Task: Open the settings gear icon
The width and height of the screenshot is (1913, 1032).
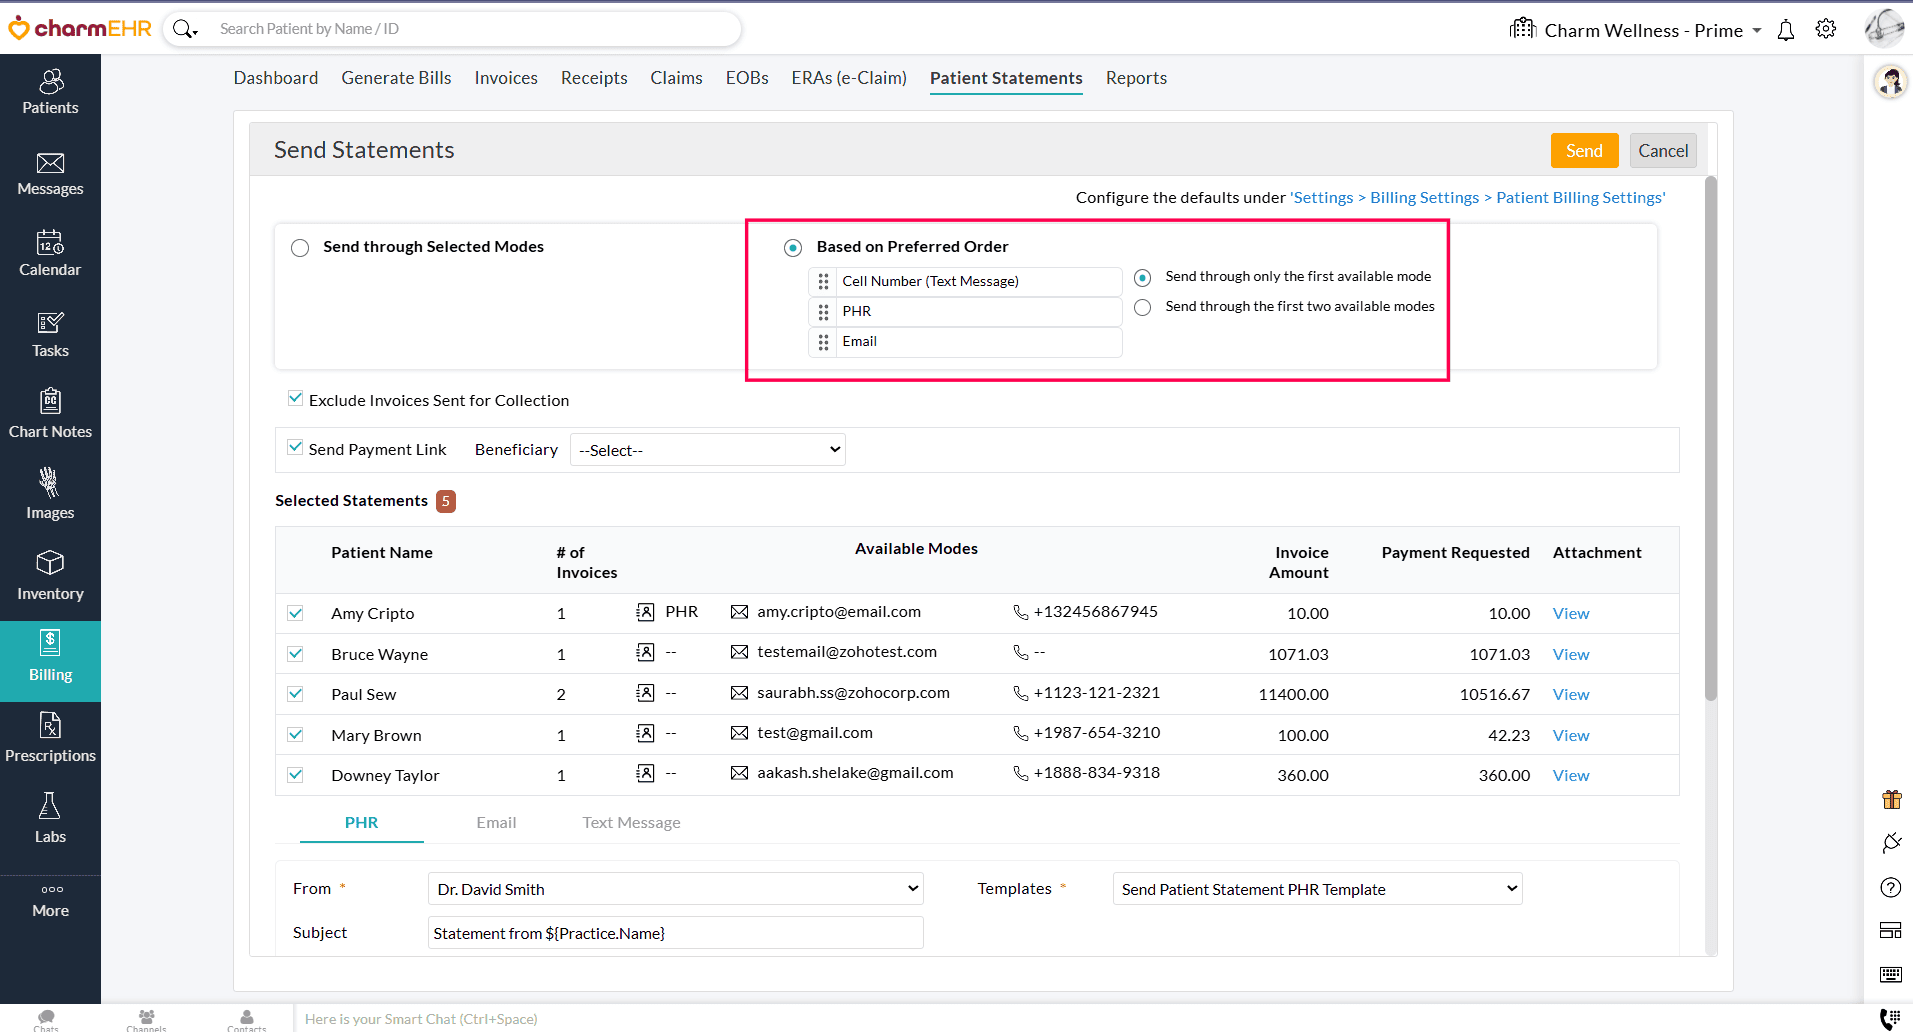Action: [x=1826, y=29]
